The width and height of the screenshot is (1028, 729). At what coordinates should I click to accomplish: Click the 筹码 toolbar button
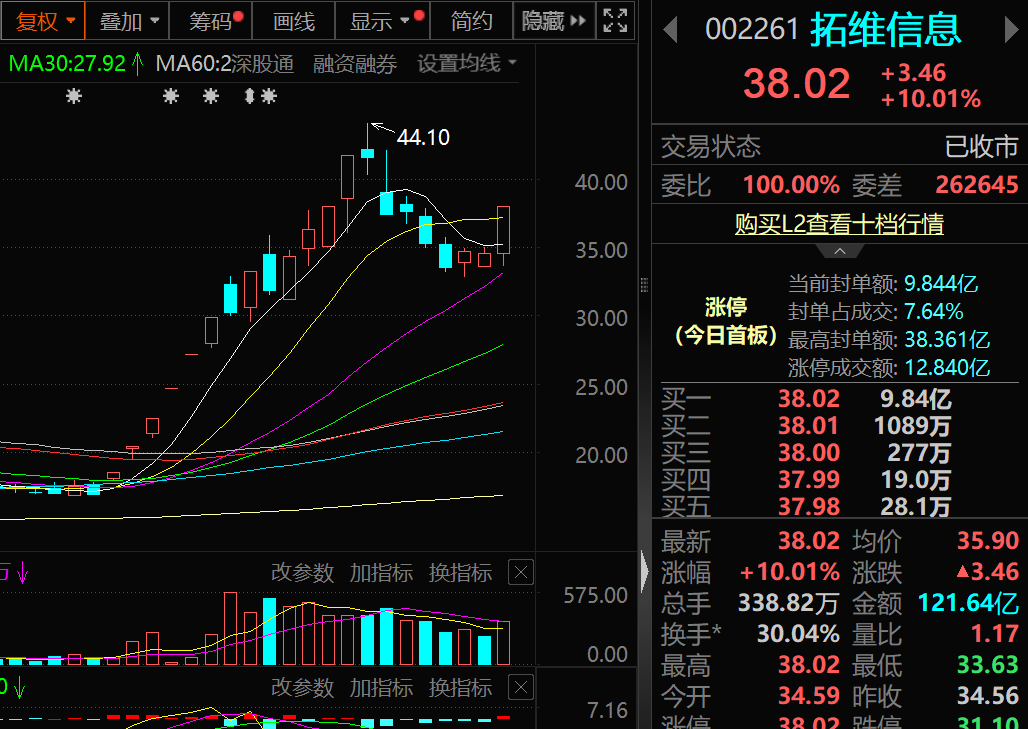click(x=211, y=22)
